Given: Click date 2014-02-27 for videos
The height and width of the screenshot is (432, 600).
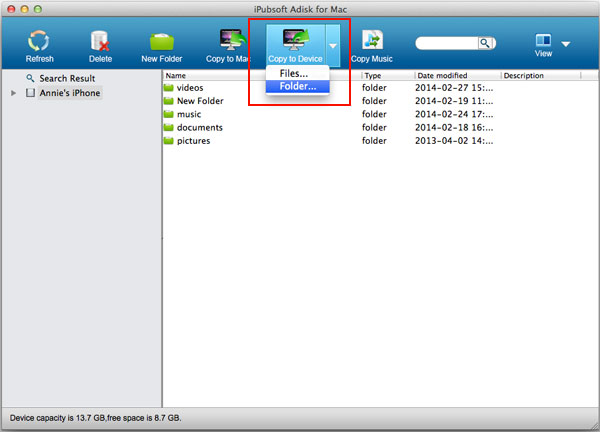Looking at the screenshot, I should coord(454,88).
